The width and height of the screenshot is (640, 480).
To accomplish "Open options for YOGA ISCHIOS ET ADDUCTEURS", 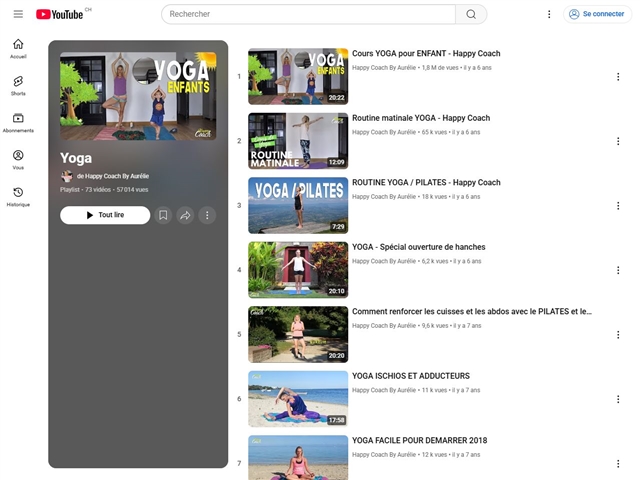I will [617, 399].
